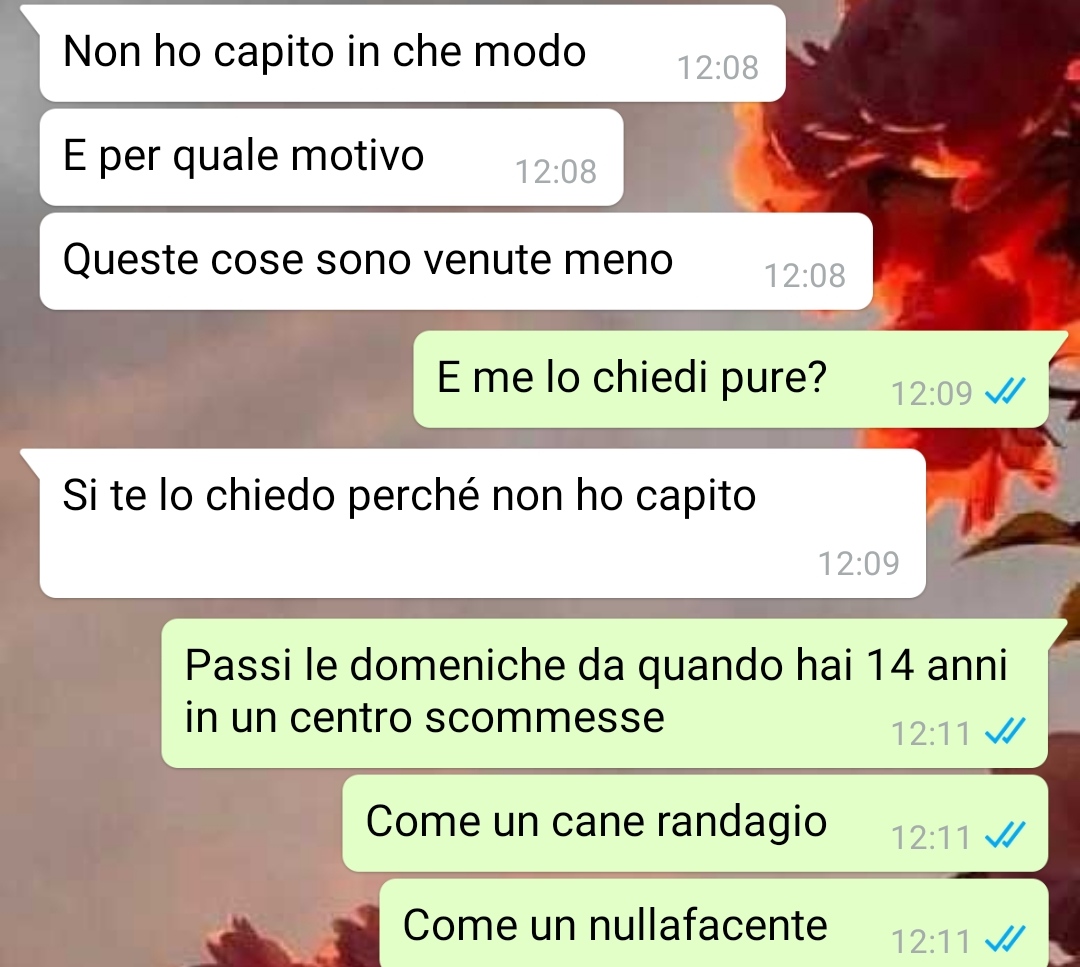Select the message 'Non ho capito in che modo'

413,53
